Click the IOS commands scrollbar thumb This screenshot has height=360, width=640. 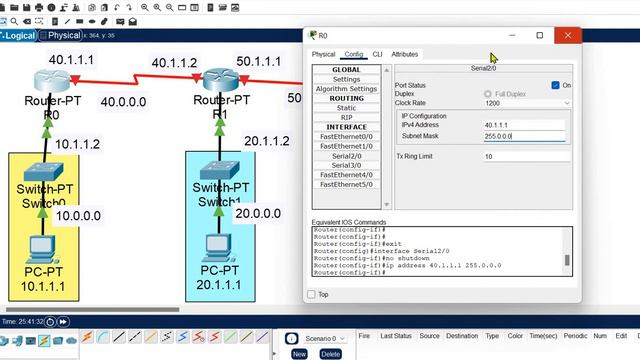coord(567,260)
